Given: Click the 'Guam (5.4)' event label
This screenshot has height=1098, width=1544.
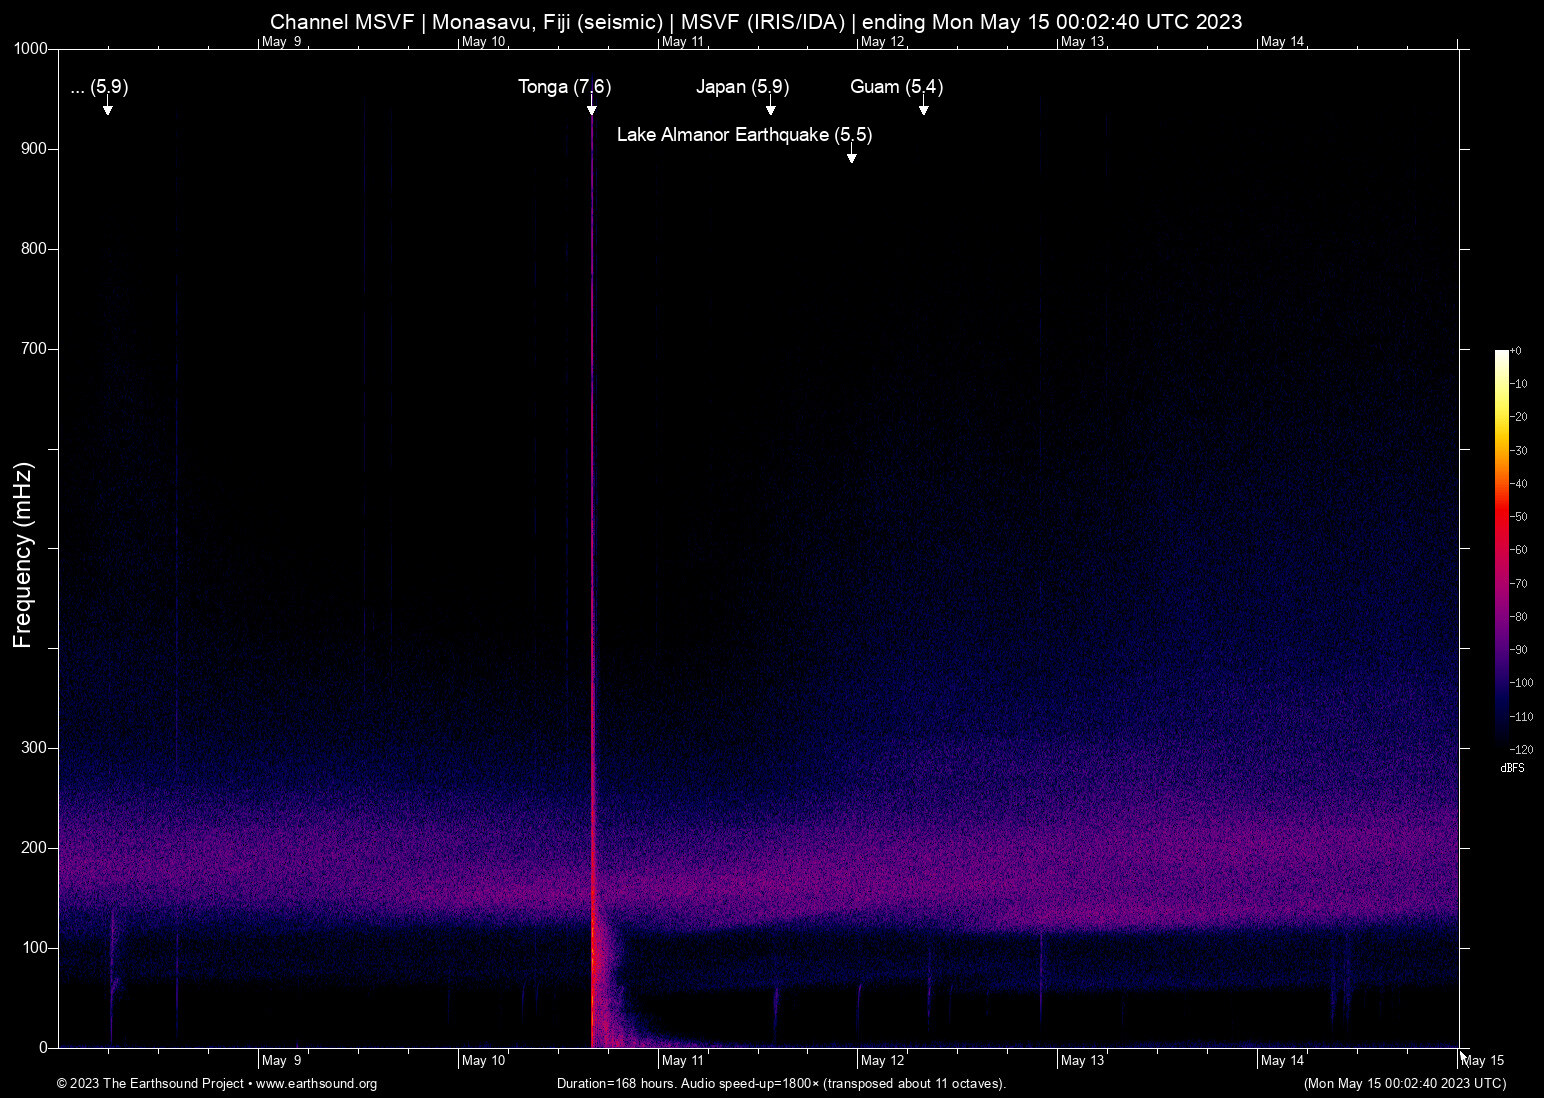Looking at the screenshot, I should click(x=897, y=87).
